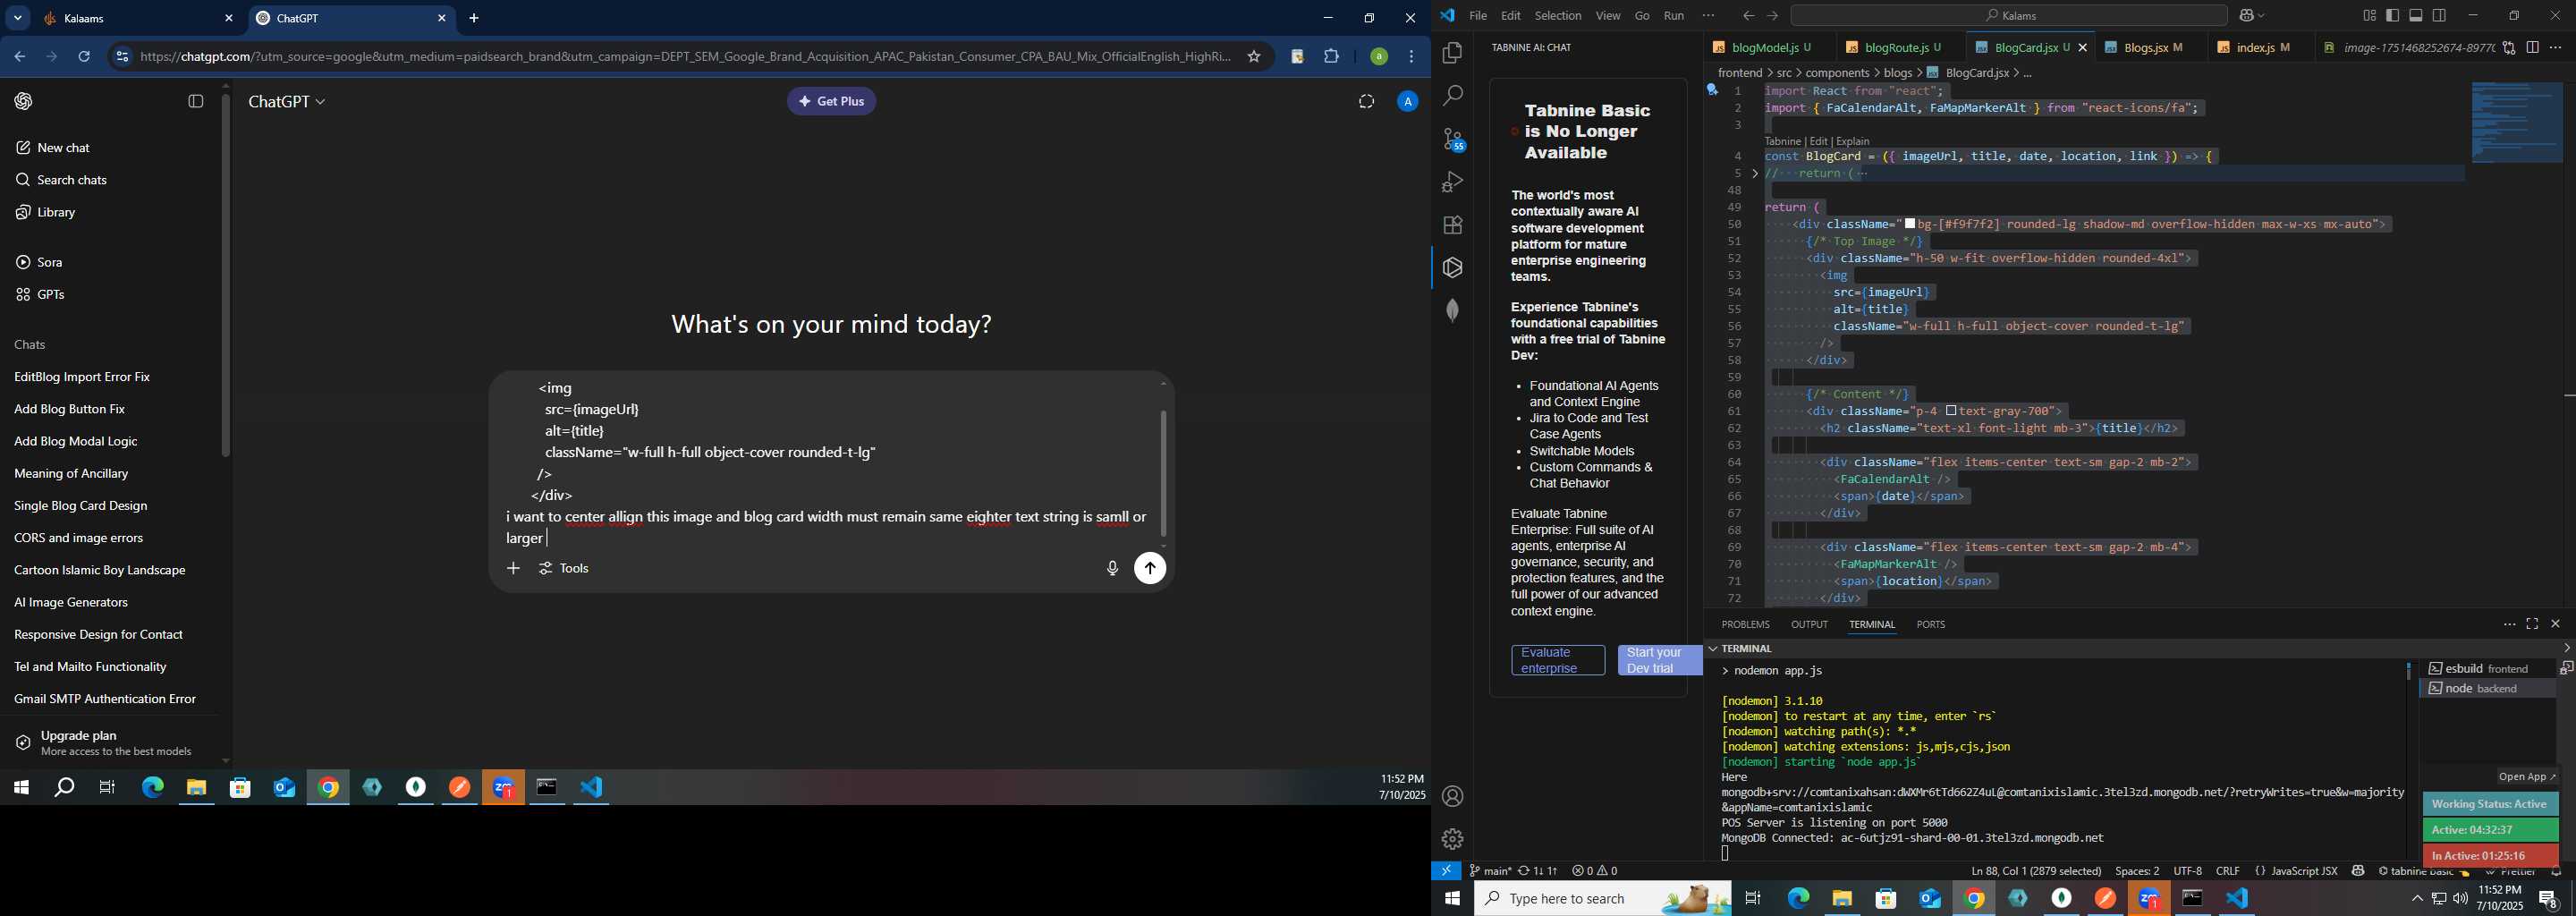Image resolution: width=2576 pixels, height=916 pixels.
Task: Click Start your Dev trial button
Action: coord(1659,661)
